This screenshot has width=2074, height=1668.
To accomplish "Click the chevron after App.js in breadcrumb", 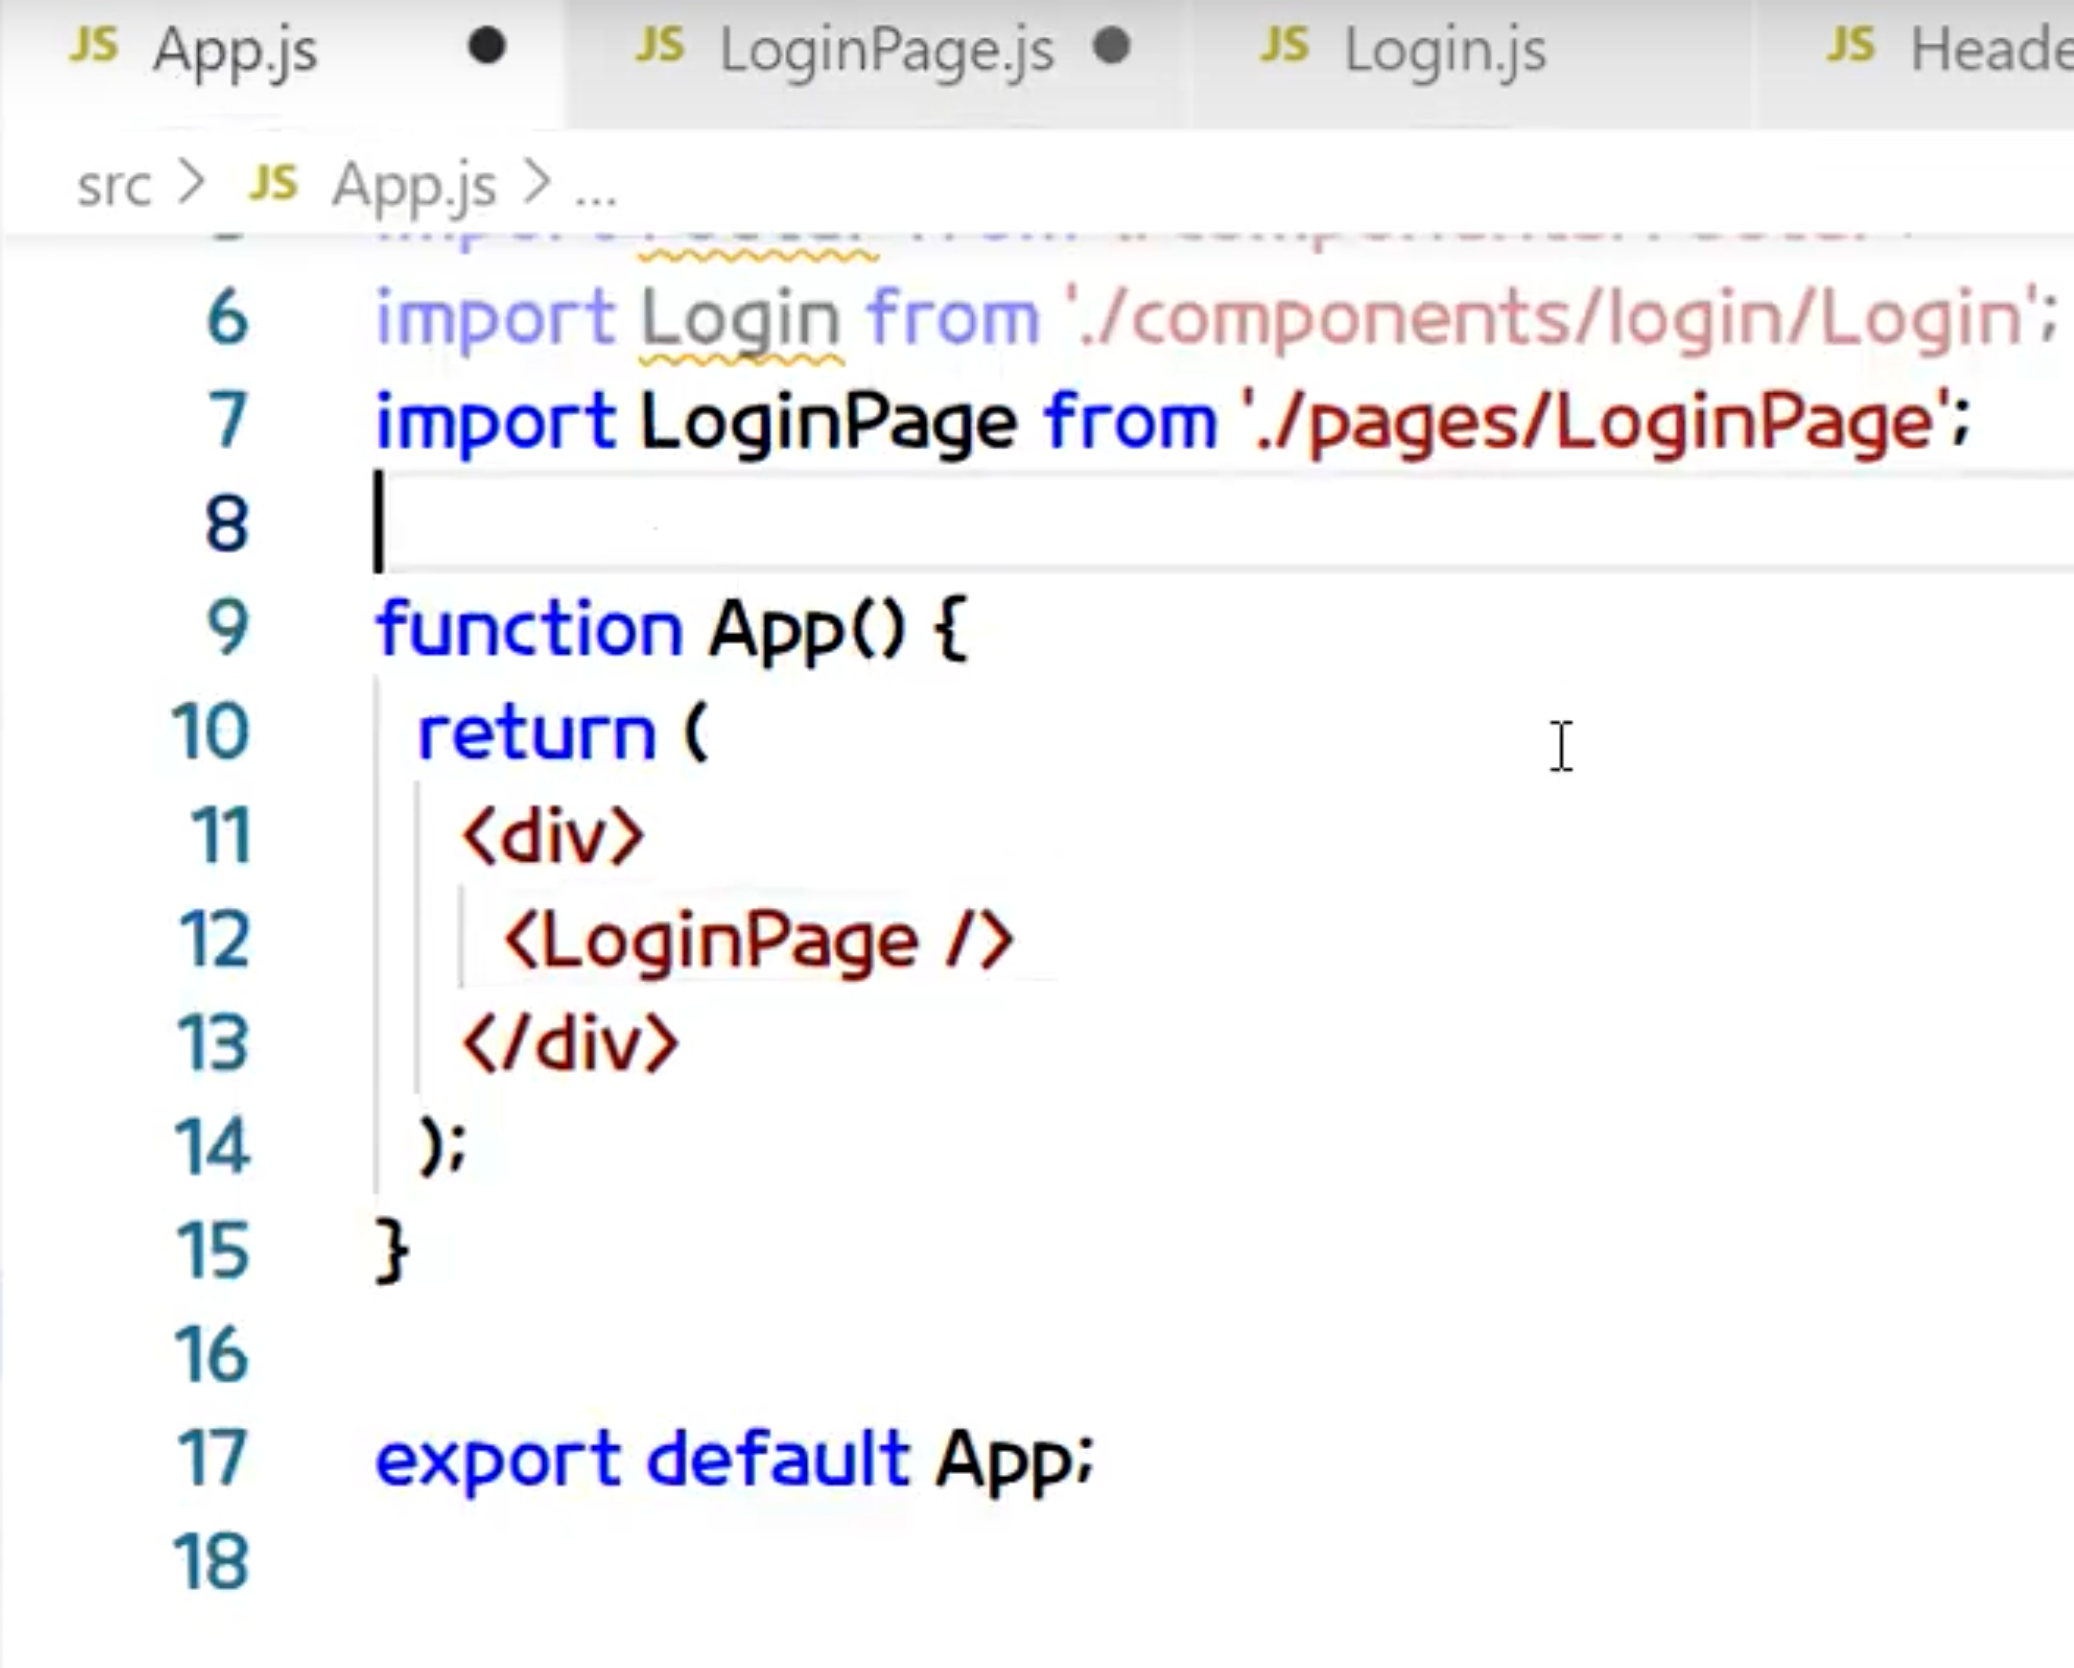I will pos(537,184).
